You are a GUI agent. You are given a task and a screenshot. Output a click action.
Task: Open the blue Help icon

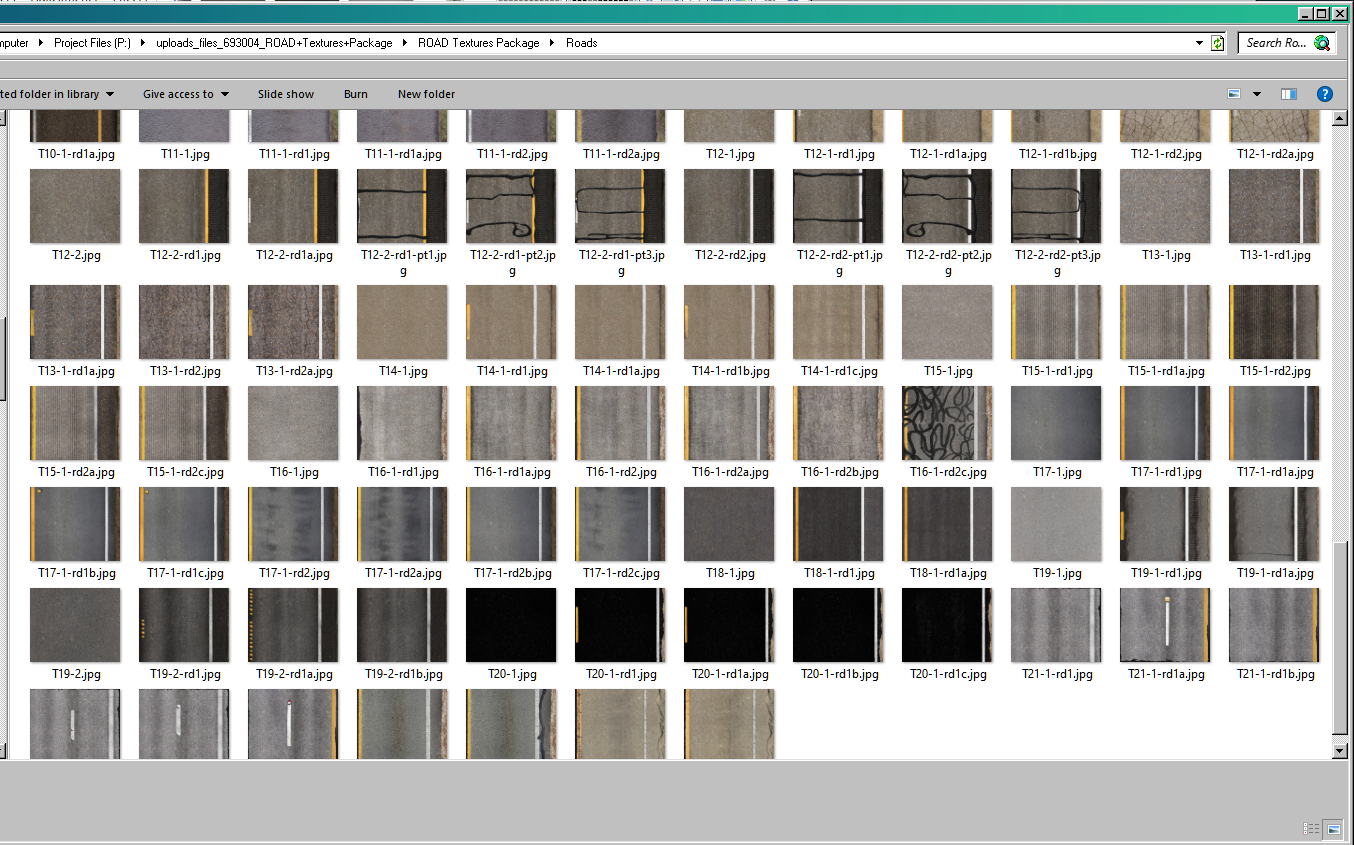coord(1324,94)
